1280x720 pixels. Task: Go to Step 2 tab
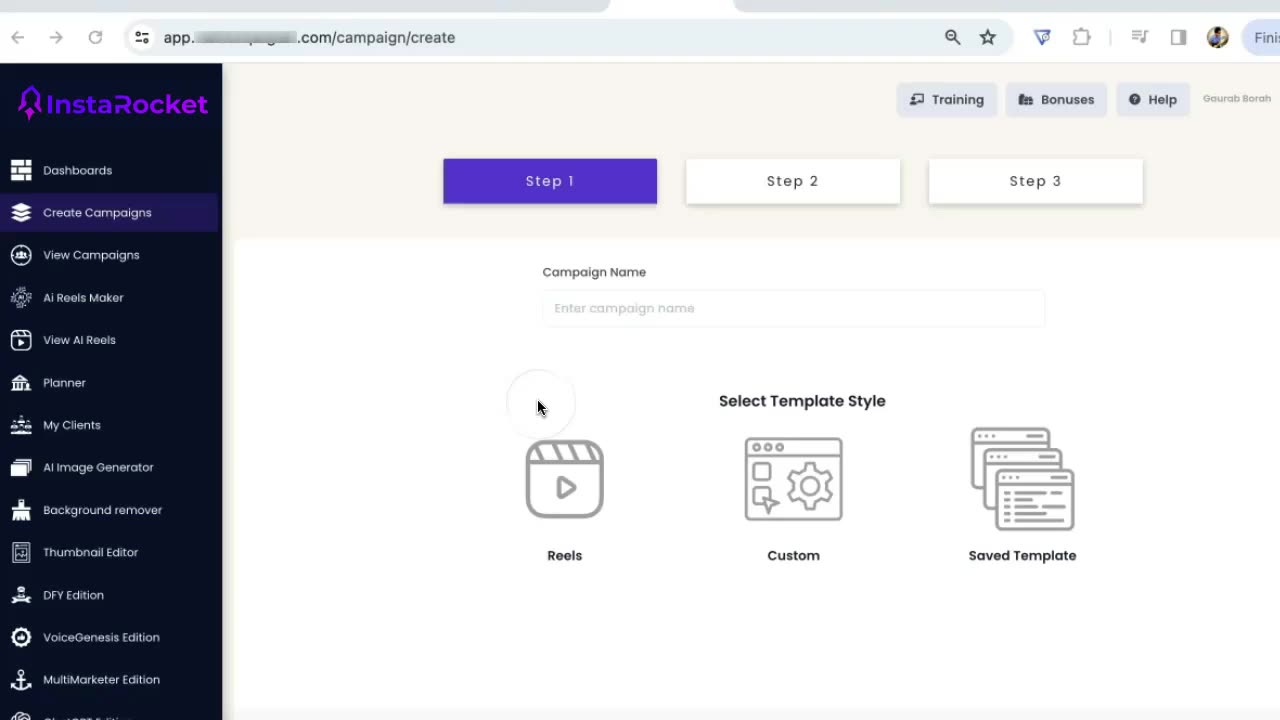pos(793,181)
